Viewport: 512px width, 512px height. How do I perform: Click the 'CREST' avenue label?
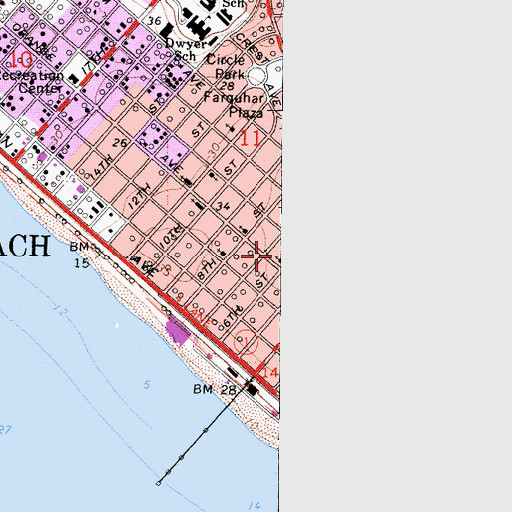pyautogui.click(x=252, y=48)
